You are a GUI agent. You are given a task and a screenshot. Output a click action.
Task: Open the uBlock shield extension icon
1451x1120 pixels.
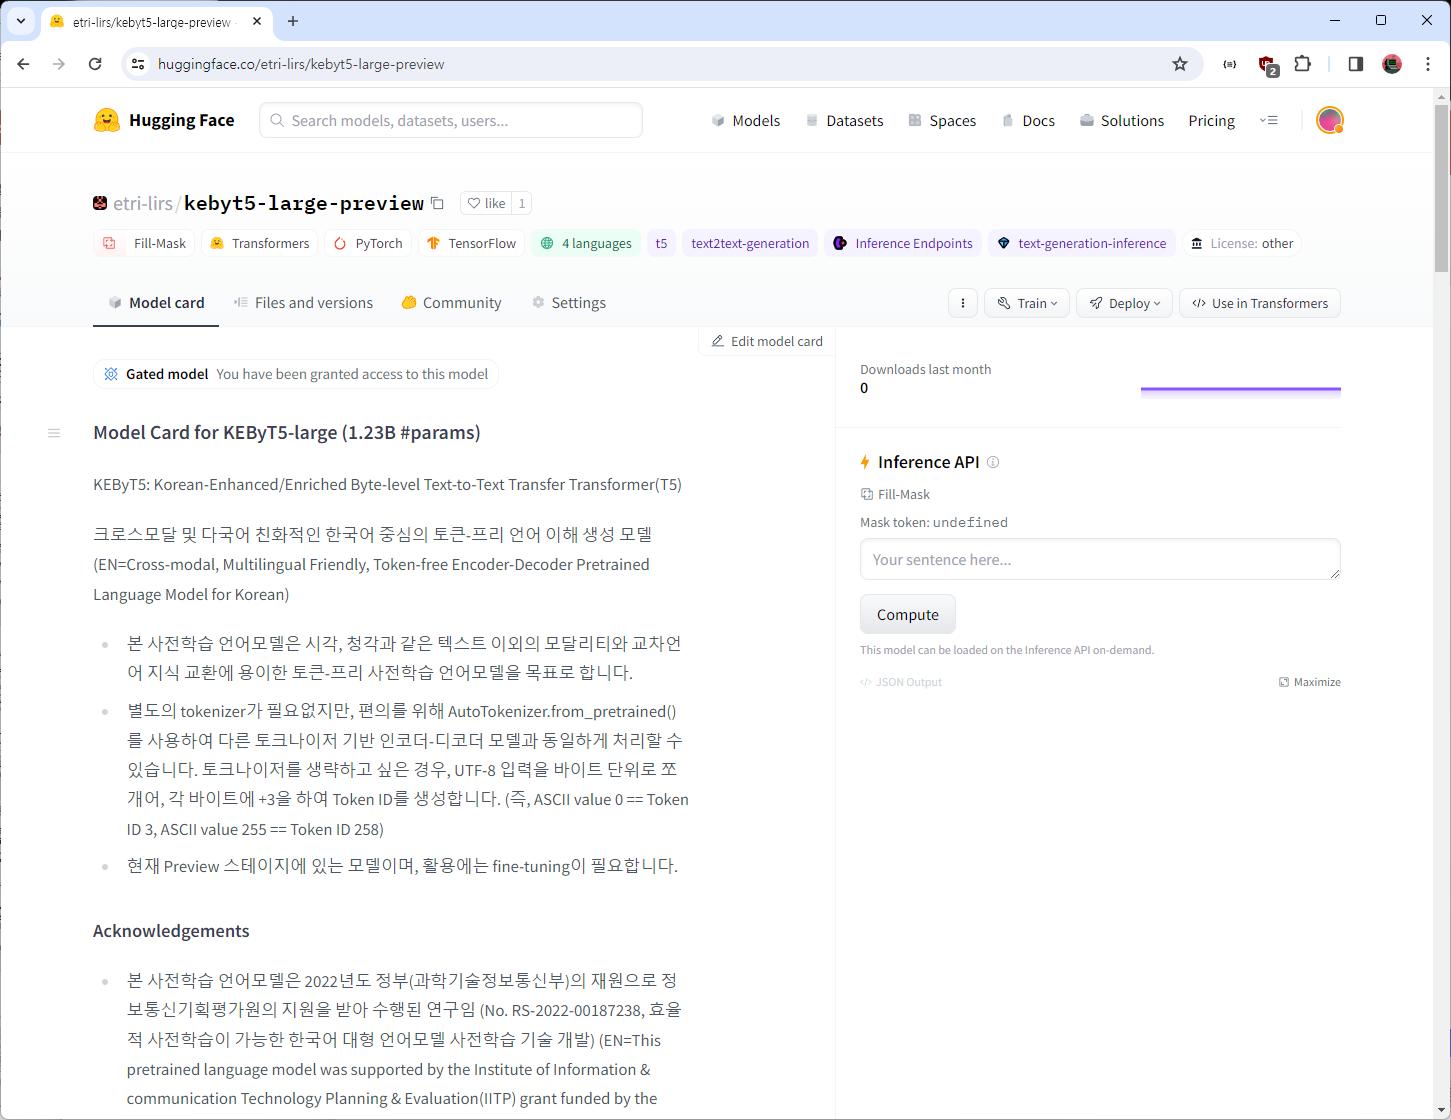[1267, 64]
